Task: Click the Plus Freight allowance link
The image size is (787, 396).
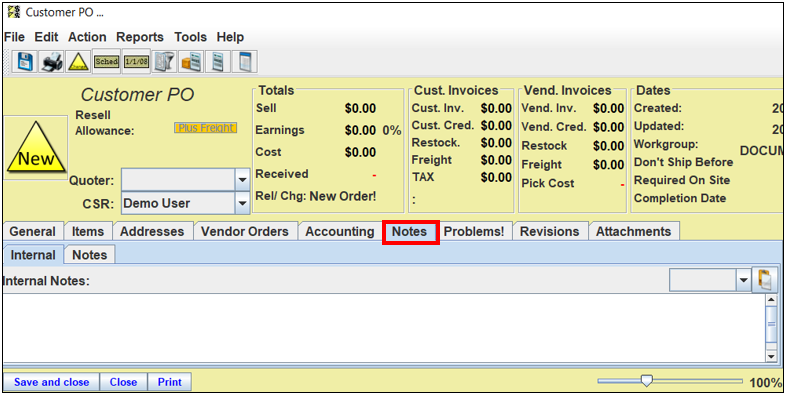Action: click(x=206, y=128)
